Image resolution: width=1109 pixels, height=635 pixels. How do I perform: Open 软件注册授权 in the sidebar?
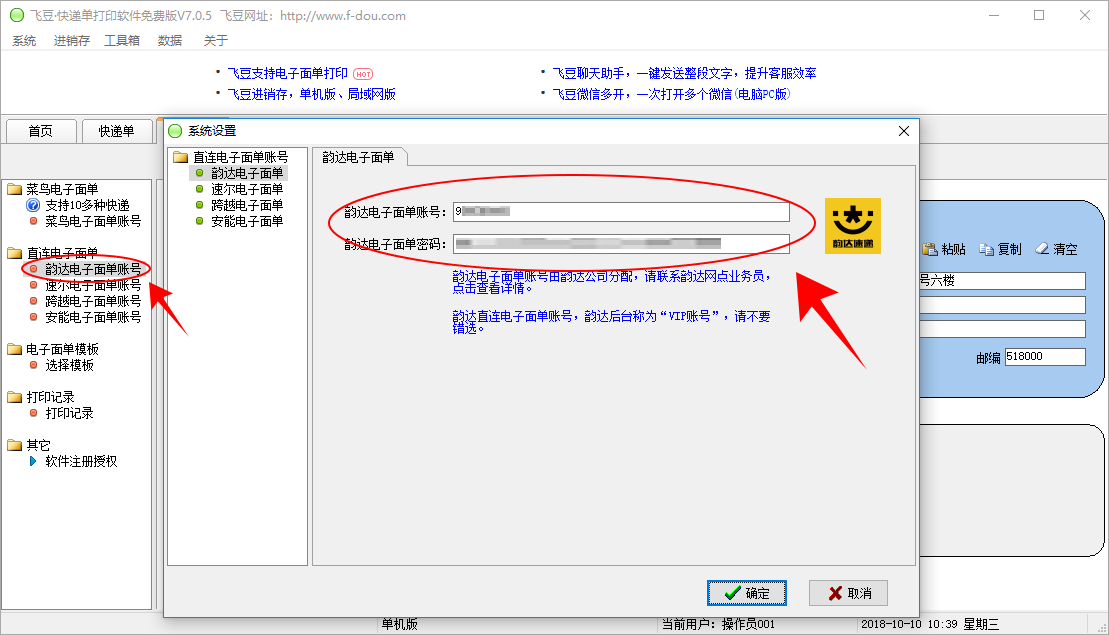point(81,461)
